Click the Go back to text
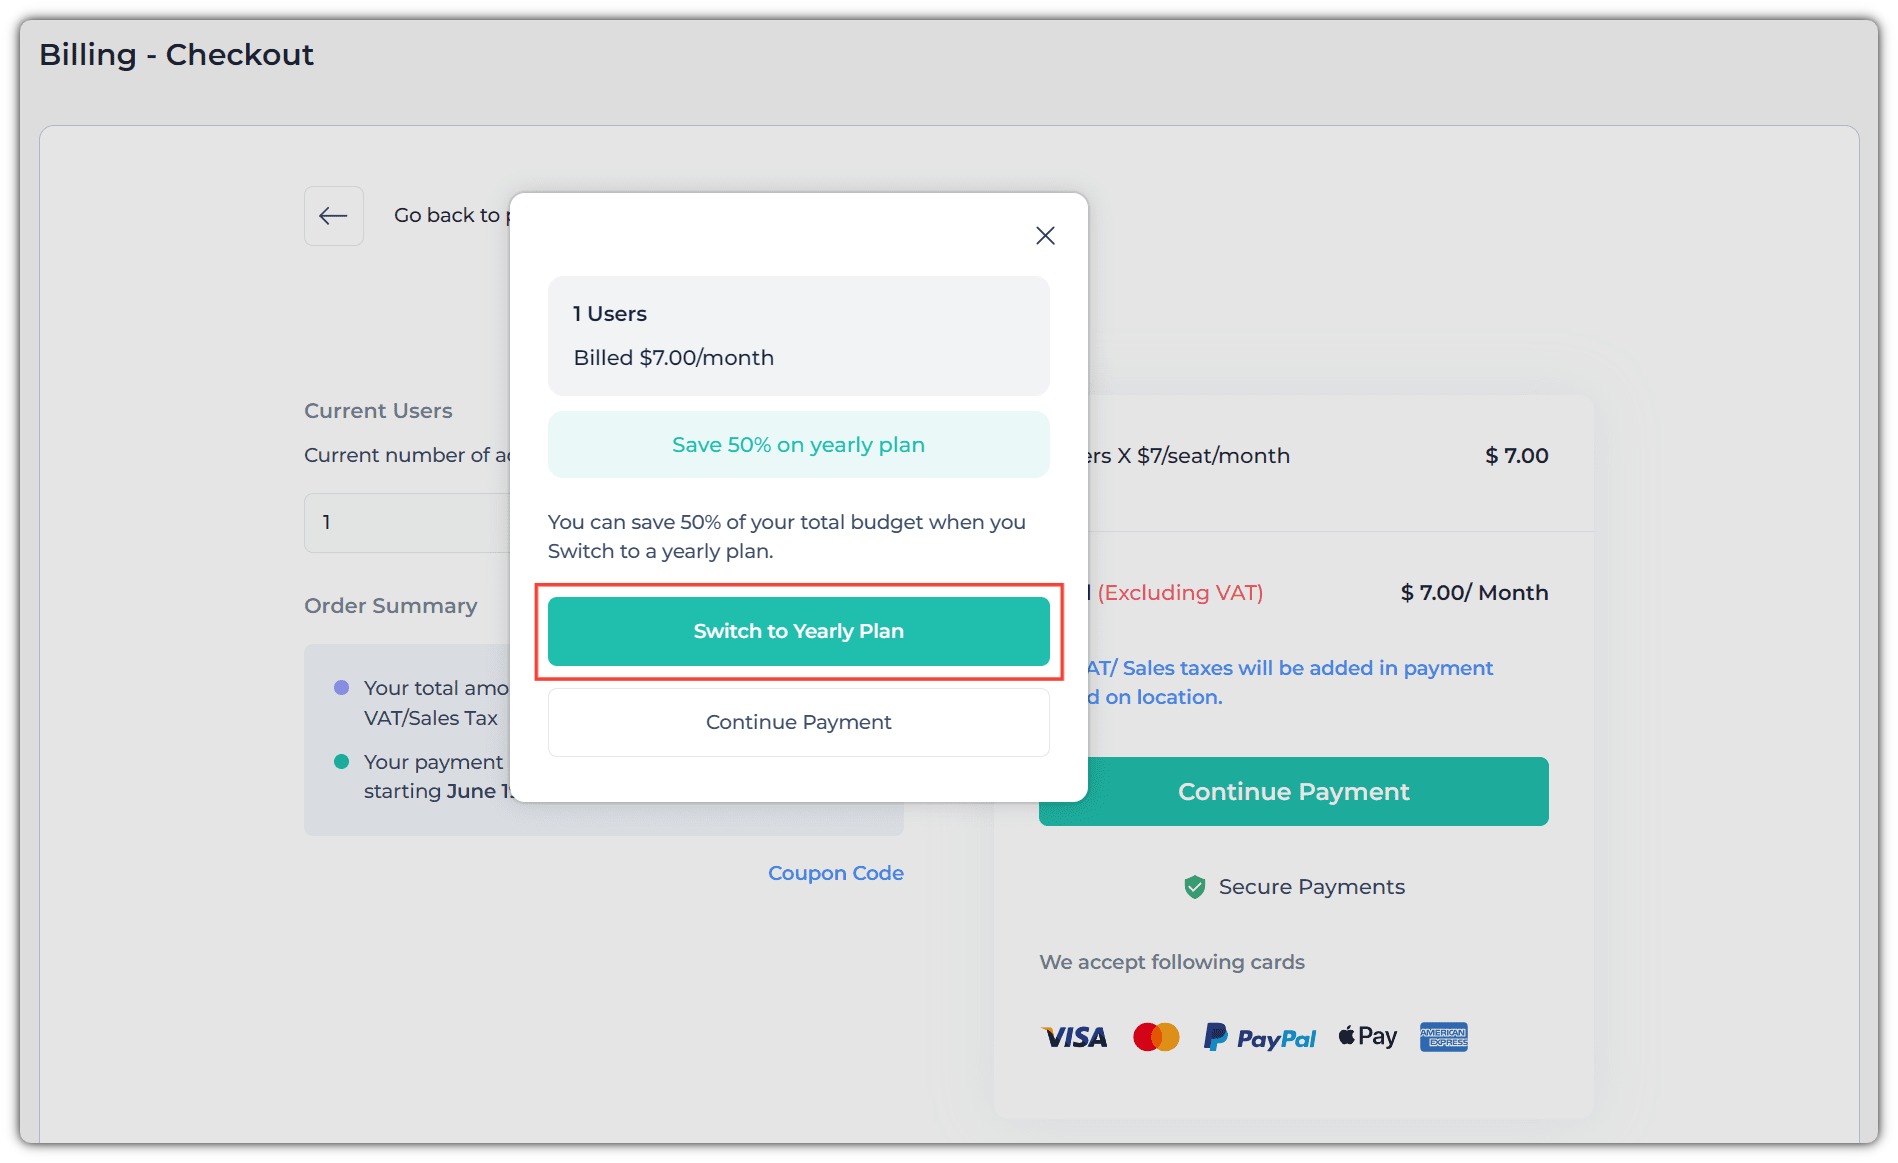 447,215
